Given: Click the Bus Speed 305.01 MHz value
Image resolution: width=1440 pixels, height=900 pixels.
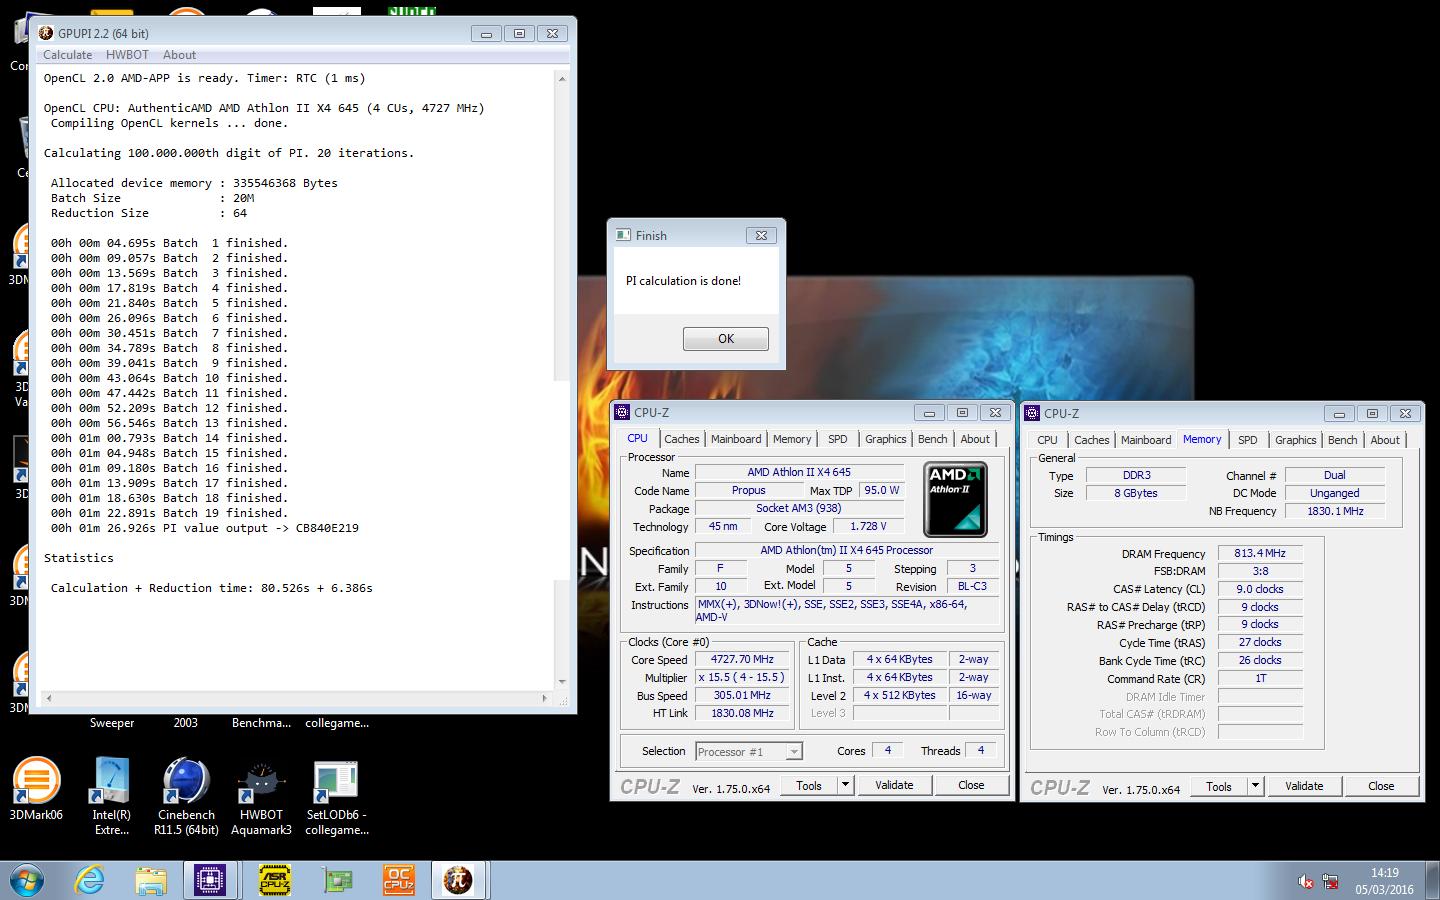Looking at the screenshot, I should click(743, 695).
